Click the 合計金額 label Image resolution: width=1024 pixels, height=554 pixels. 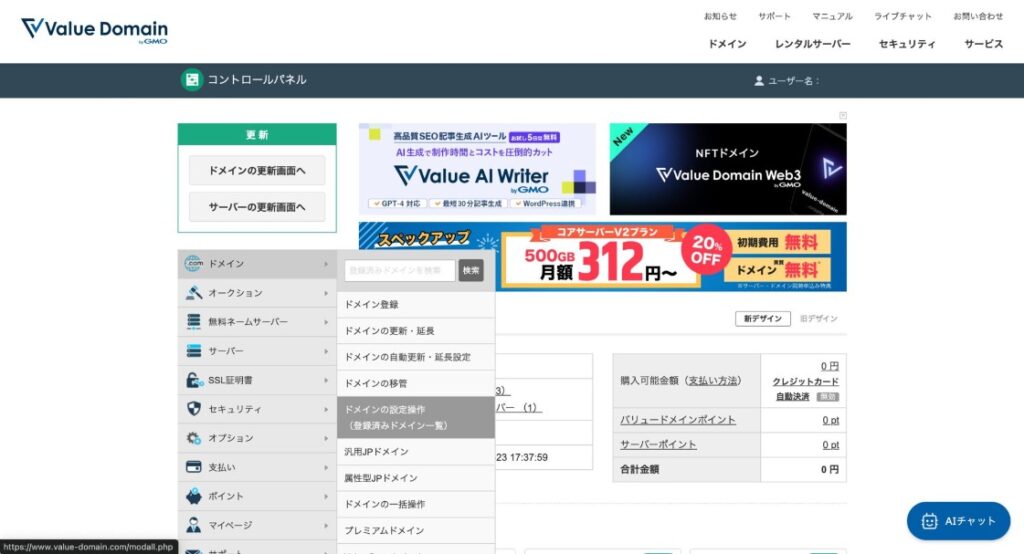(x=639, y=469)
